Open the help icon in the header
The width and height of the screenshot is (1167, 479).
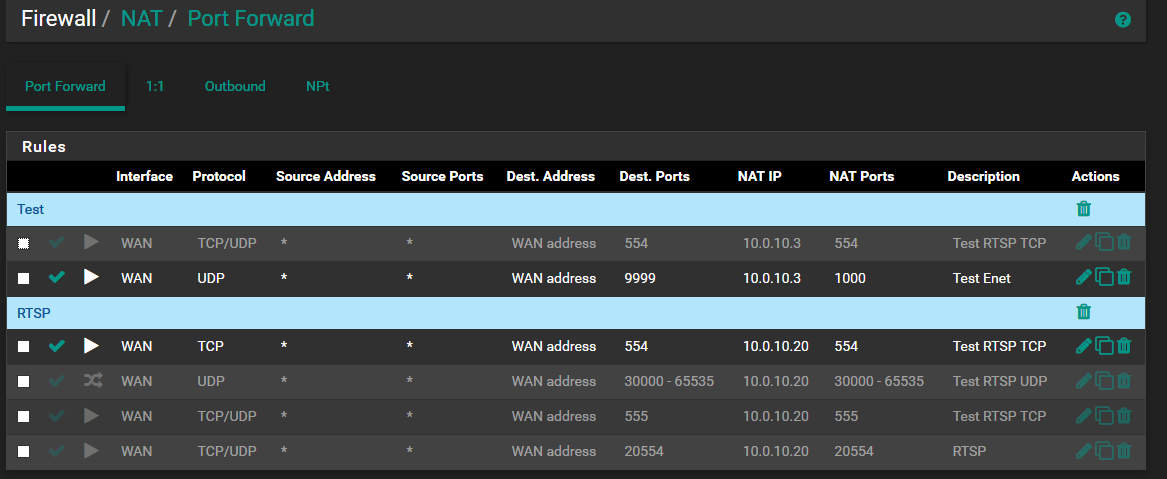tap(1123, 20)
